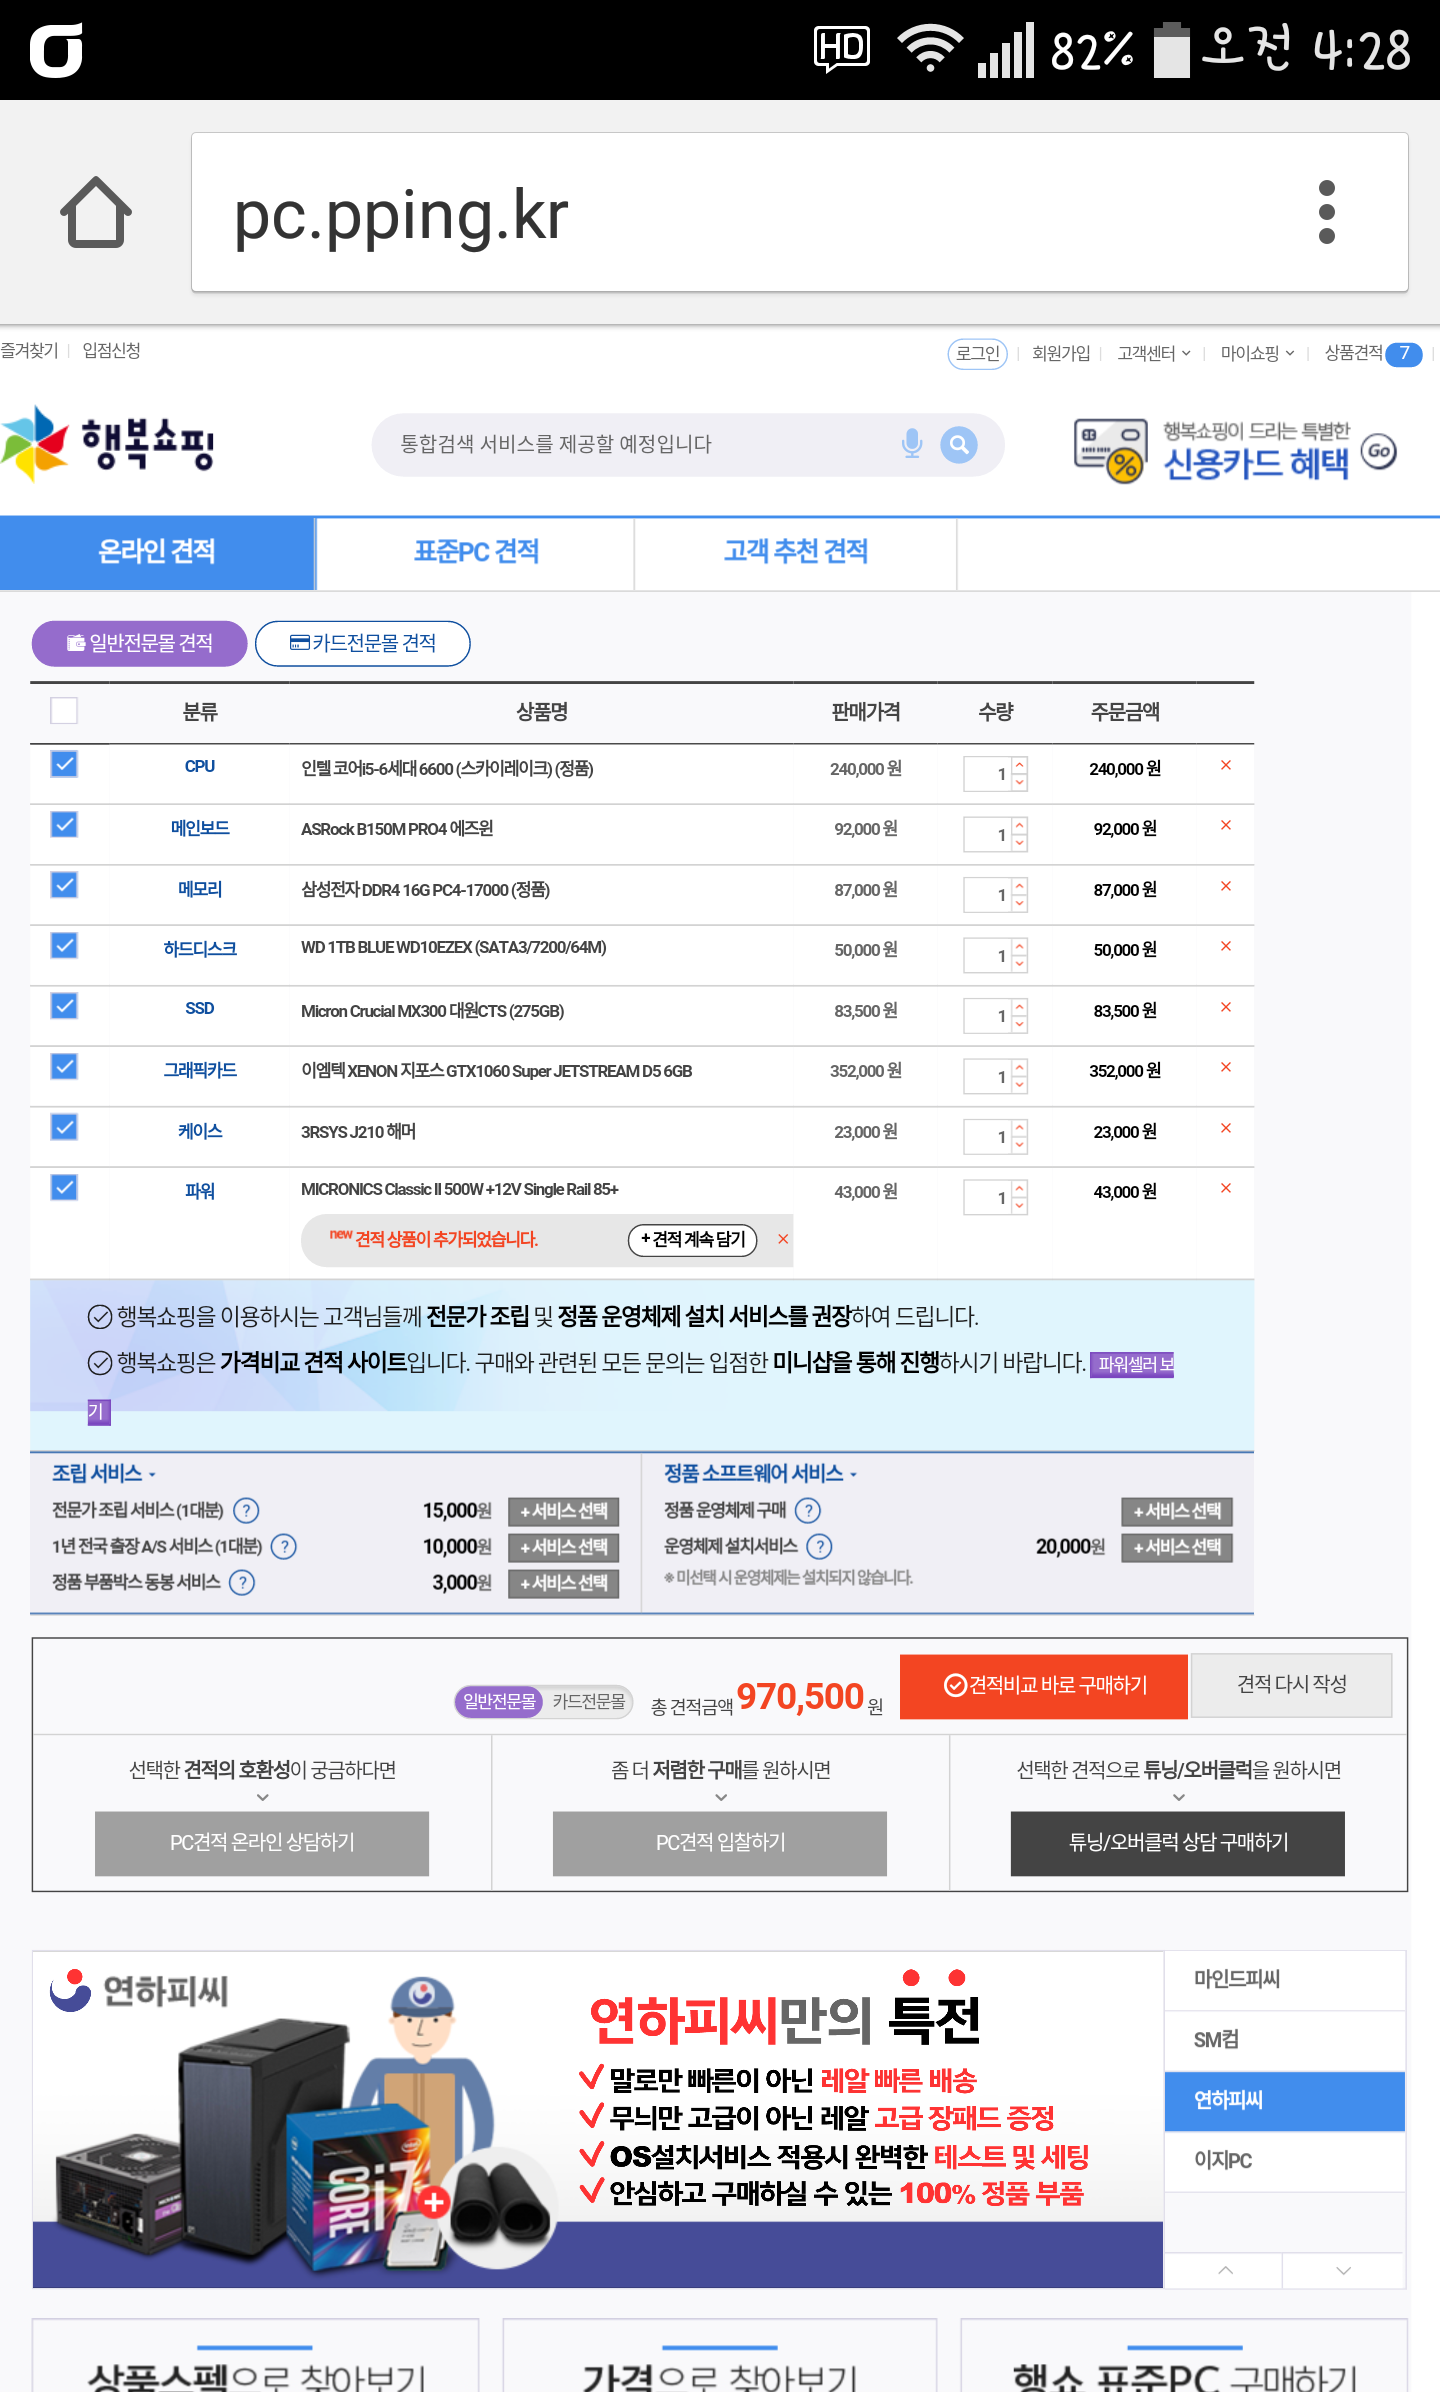This screenshot has width=1440, height=2392.
Task: Switch to the 표준PC 견적 tab
Action: pos(476,552)
